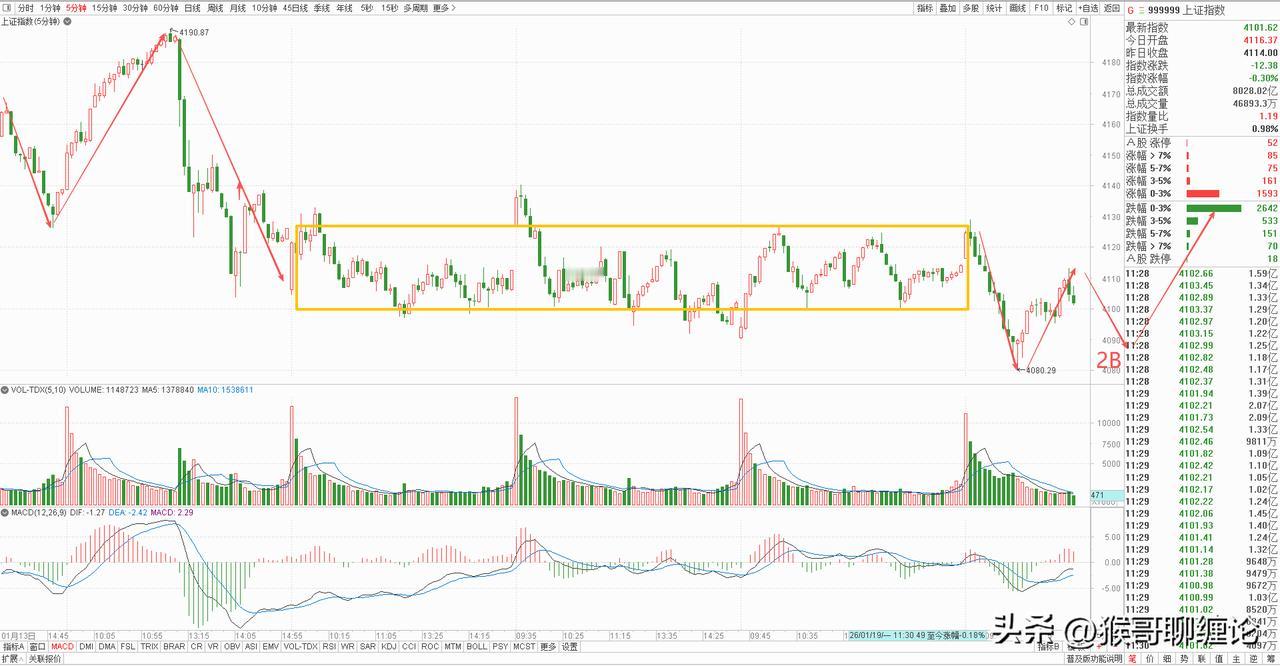
Task: Click the 今日开盘 value 4116.37
Action: (x=1260, y=40)
